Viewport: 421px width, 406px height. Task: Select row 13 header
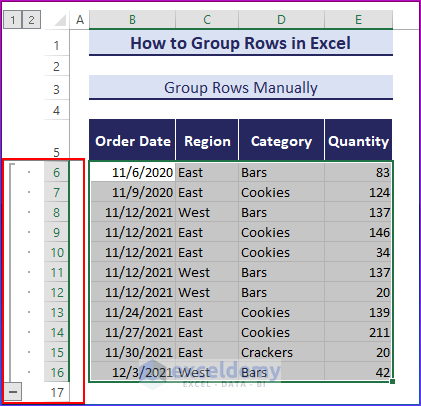[56, 312]
